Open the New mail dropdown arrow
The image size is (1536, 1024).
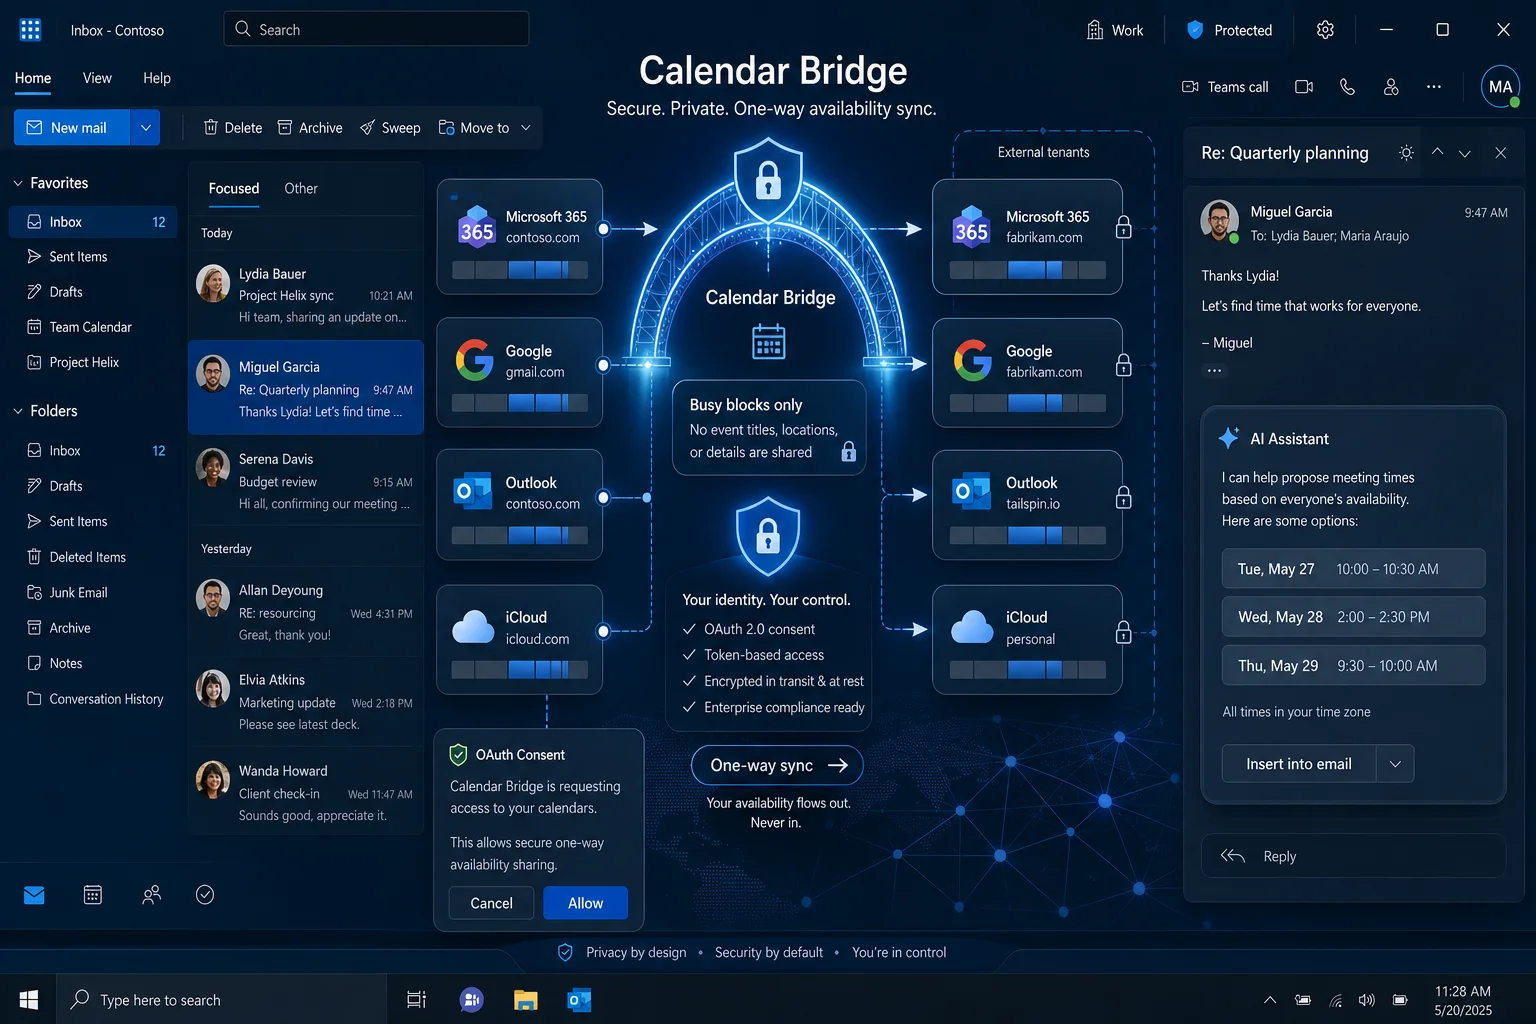point(145,128)
